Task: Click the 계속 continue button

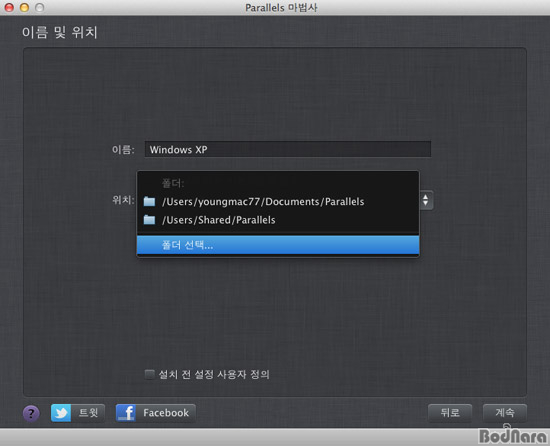Action: click(x=505, y=413)
